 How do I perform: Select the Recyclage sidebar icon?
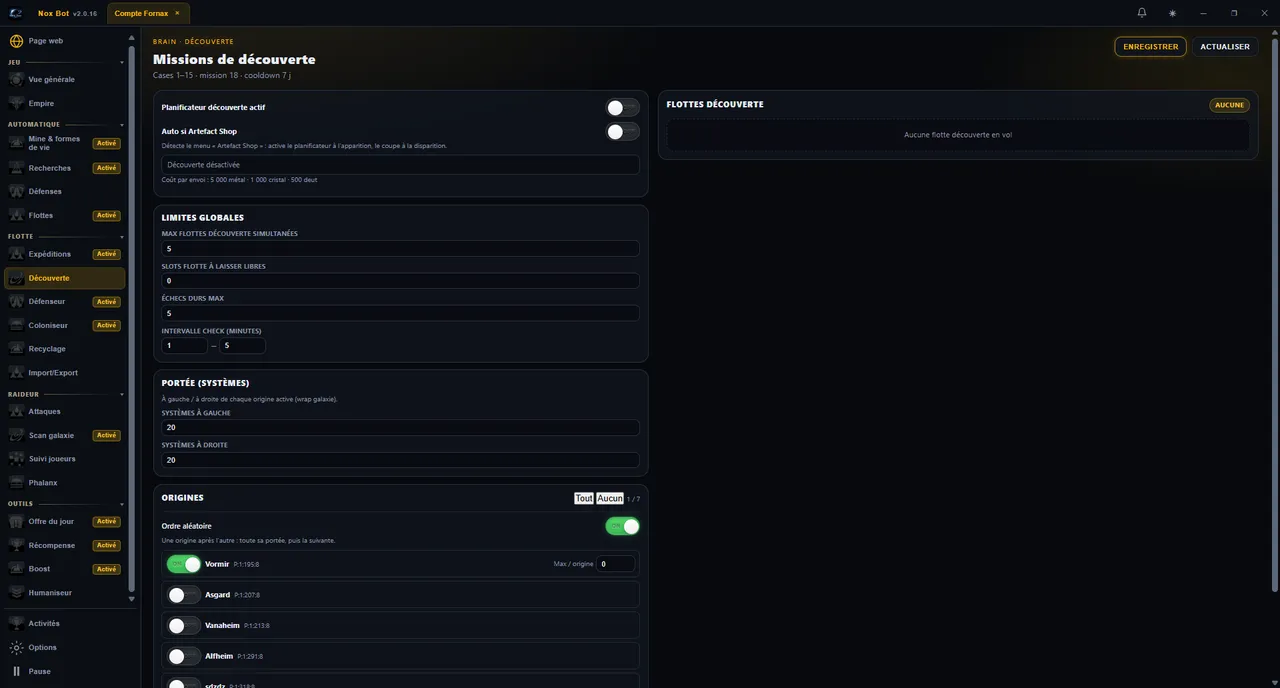[x=16, y=349]
